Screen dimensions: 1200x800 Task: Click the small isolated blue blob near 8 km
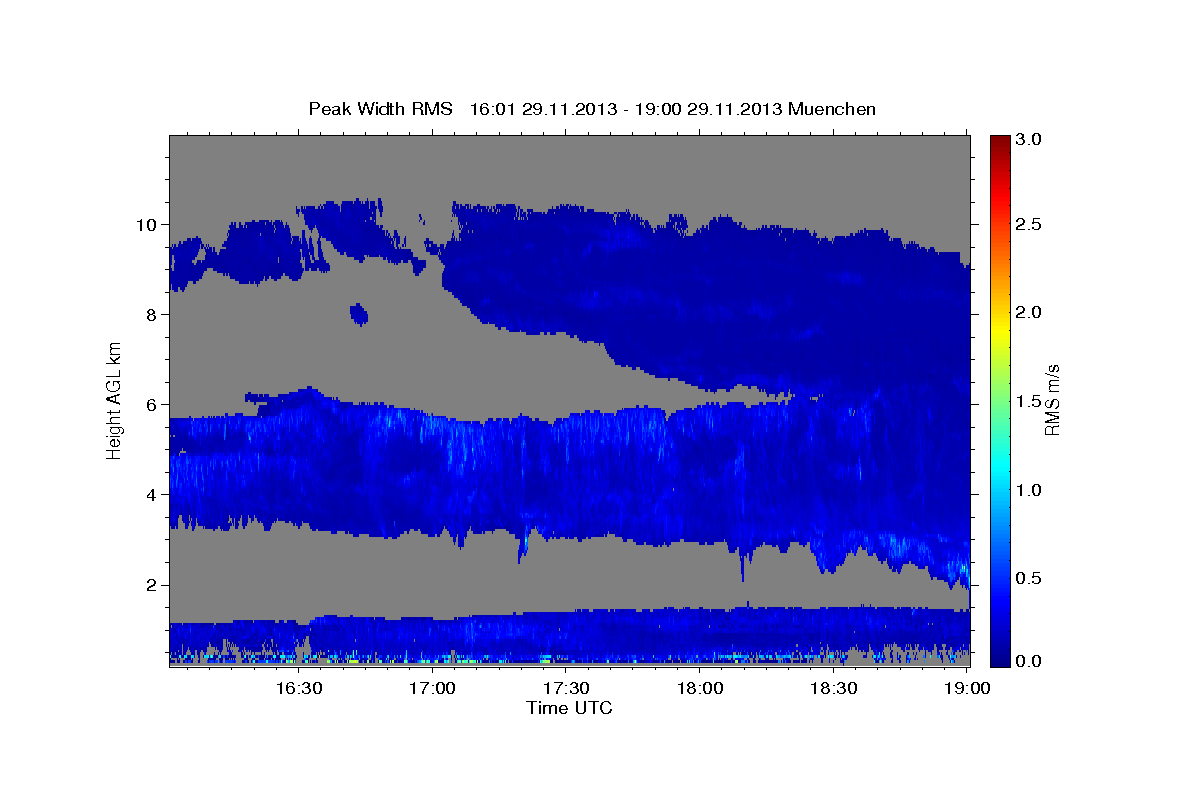coord(358,315)
